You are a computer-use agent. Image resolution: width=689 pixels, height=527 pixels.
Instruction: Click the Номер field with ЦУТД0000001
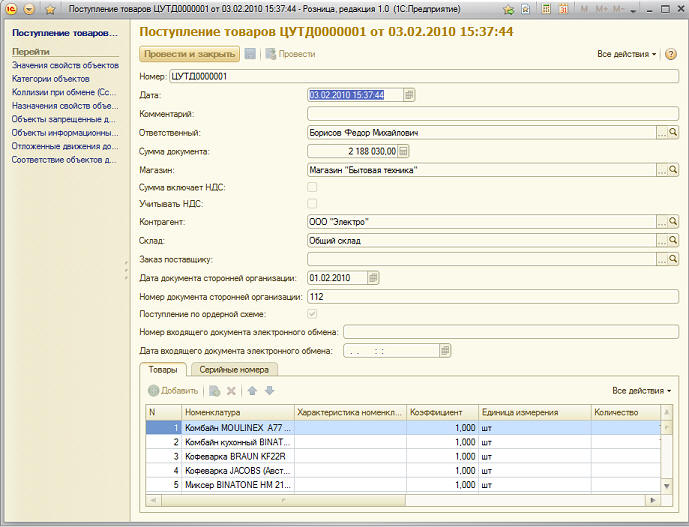[x=424, y=76]
